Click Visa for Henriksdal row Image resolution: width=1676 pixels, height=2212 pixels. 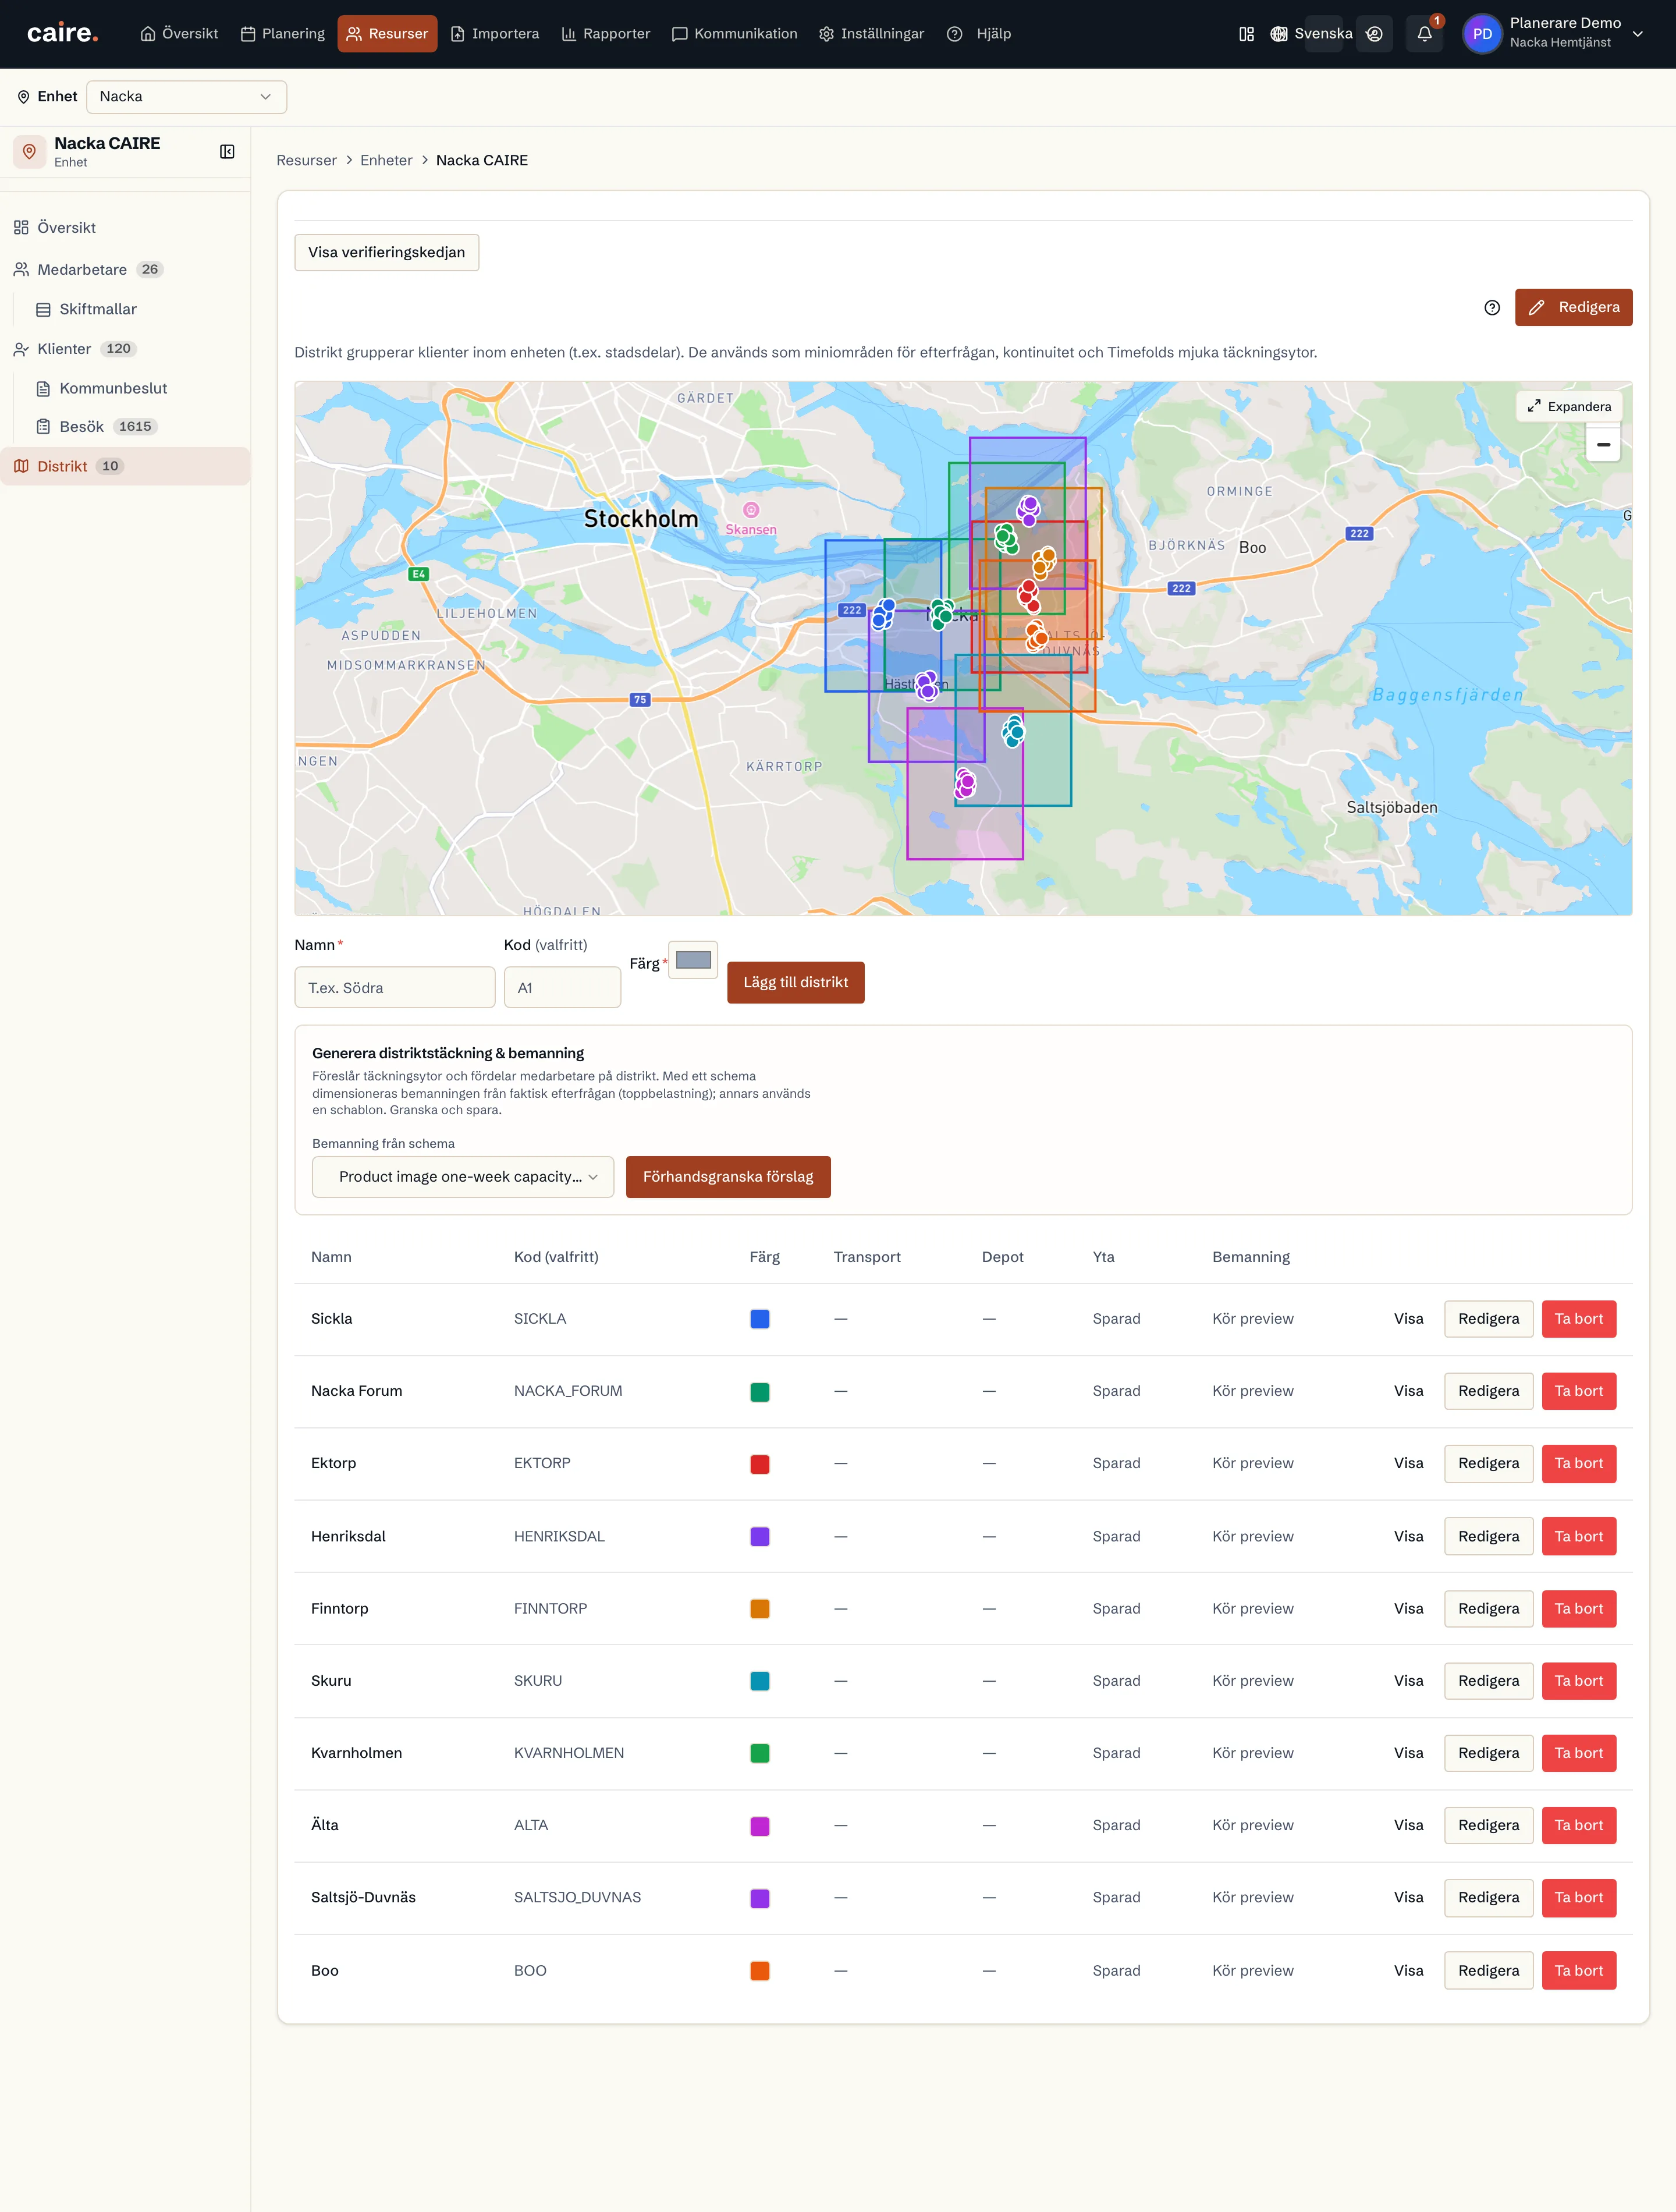(x=1408, y=1537)
